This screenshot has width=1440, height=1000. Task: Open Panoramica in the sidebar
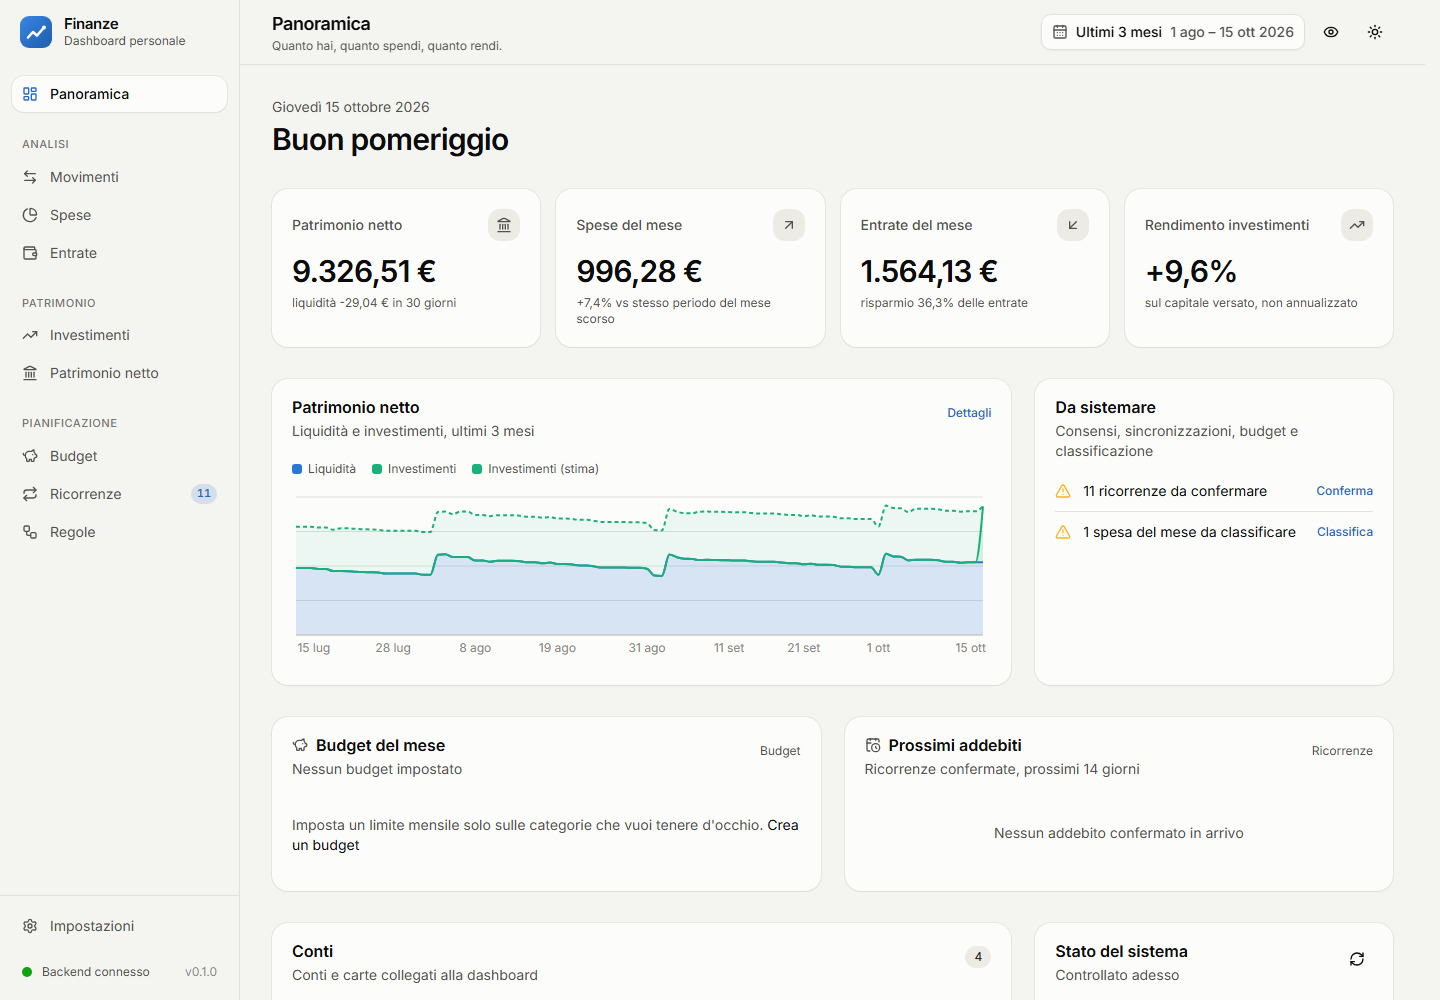point(120,94)
